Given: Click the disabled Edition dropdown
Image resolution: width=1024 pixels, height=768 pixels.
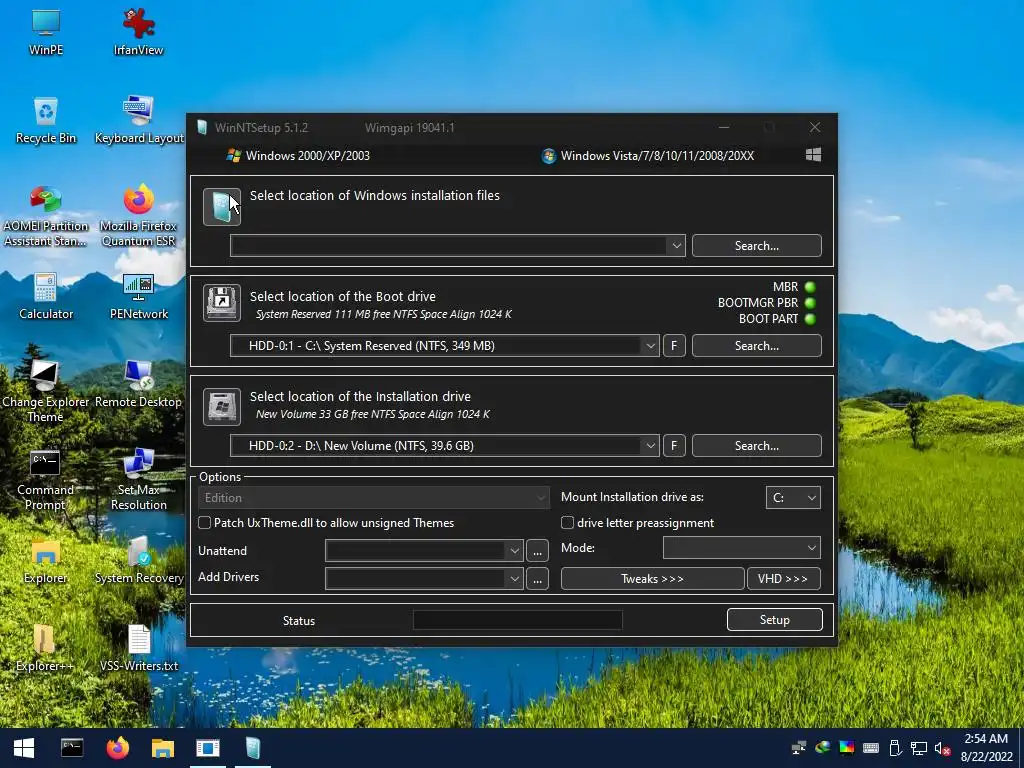Looking at the screenshot, I should [374, 498].
